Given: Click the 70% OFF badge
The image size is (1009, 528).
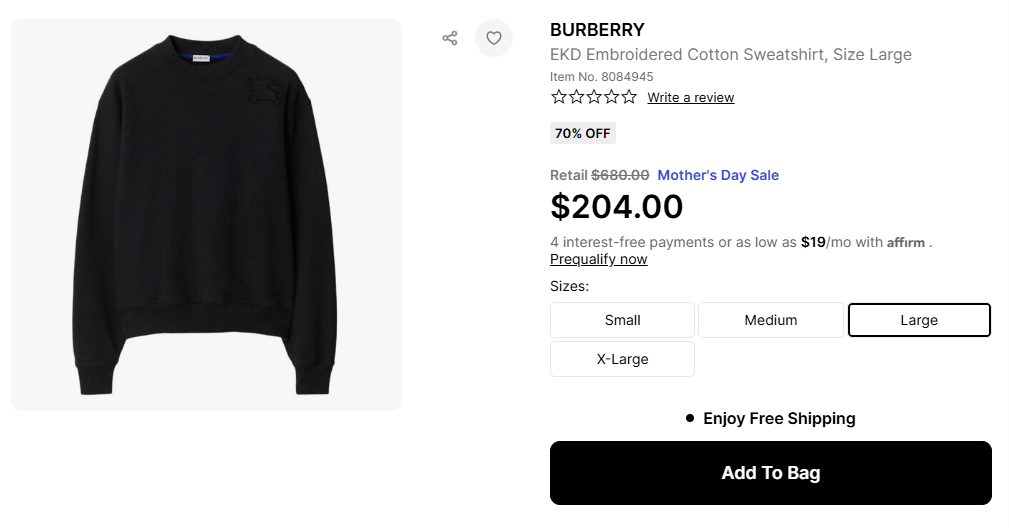Looking at the screenshot, I should [582, 133].
